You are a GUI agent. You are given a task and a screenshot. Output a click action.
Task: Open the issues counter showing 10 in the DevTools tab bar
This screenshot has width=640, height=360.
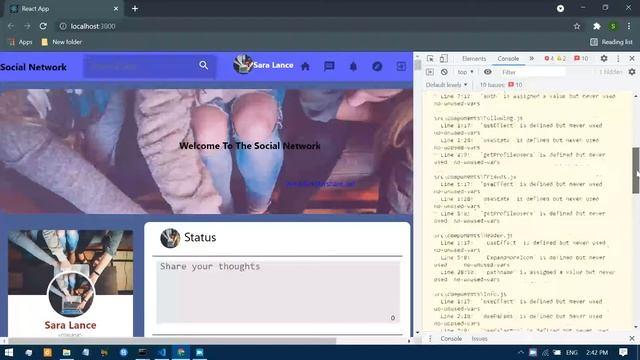[x=581, y=59]
